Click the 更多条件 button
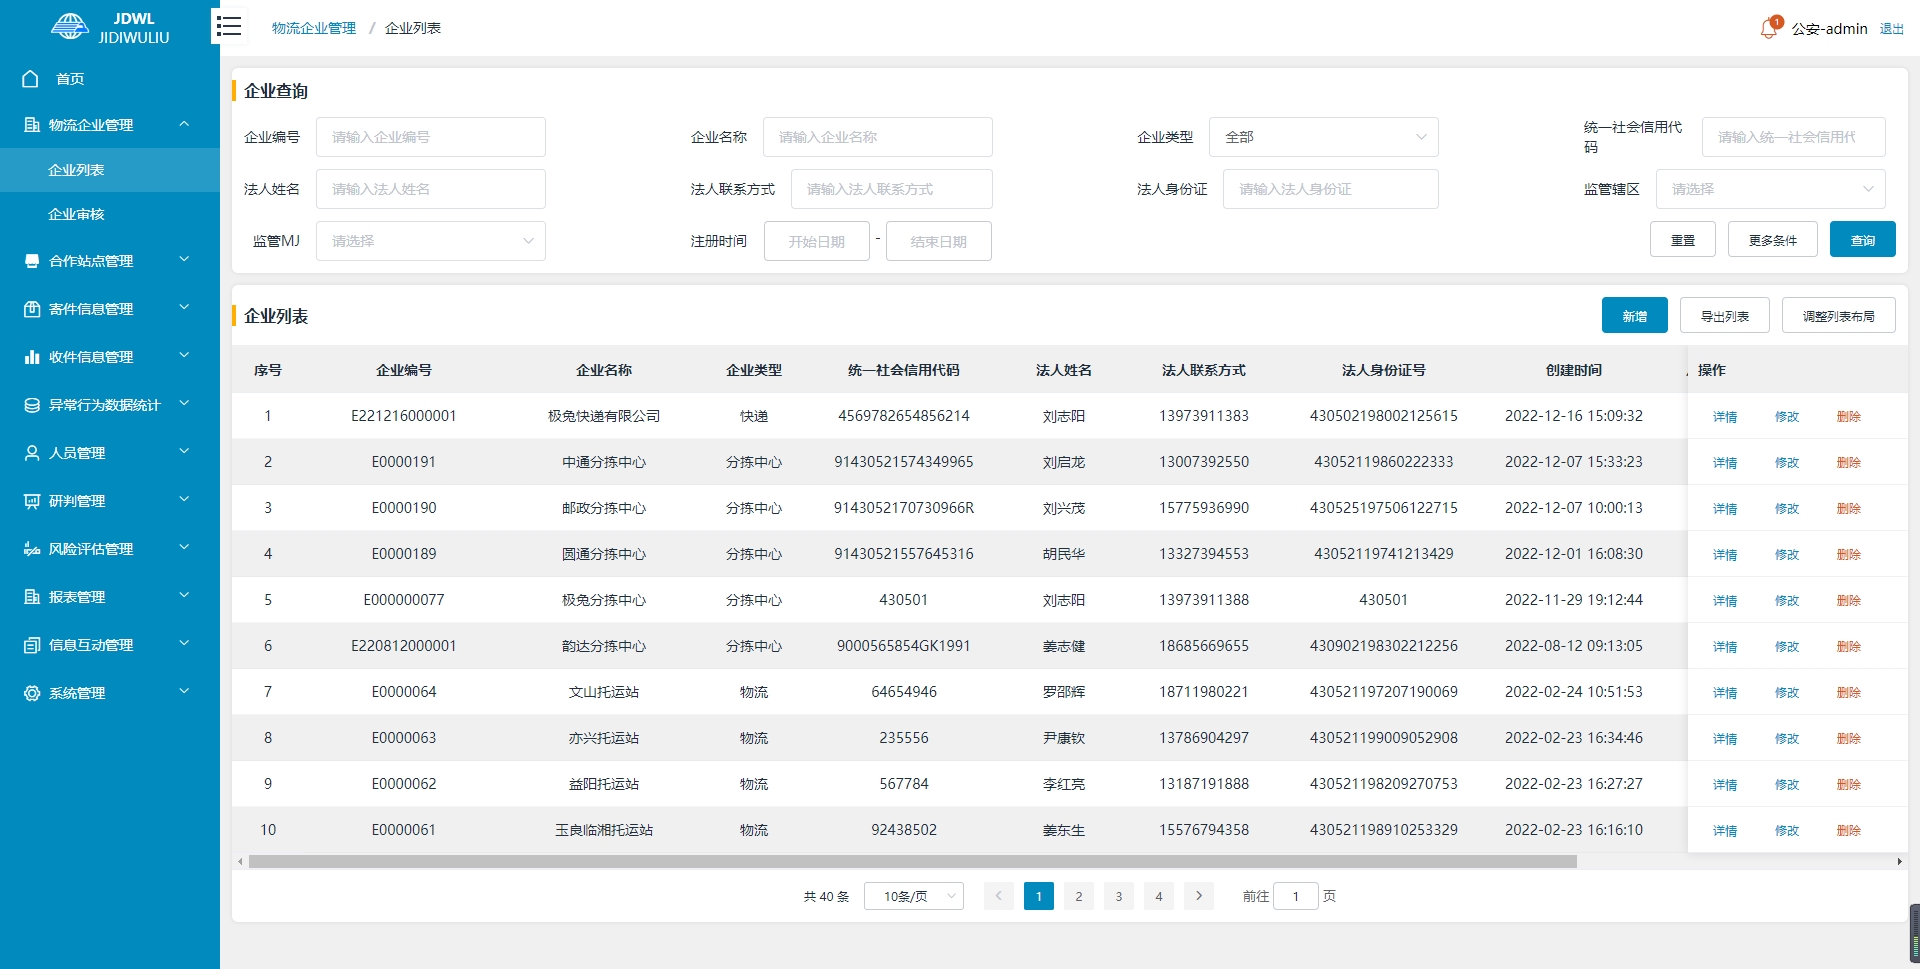The image size is (1920, 969). (x=1772, y=240)
